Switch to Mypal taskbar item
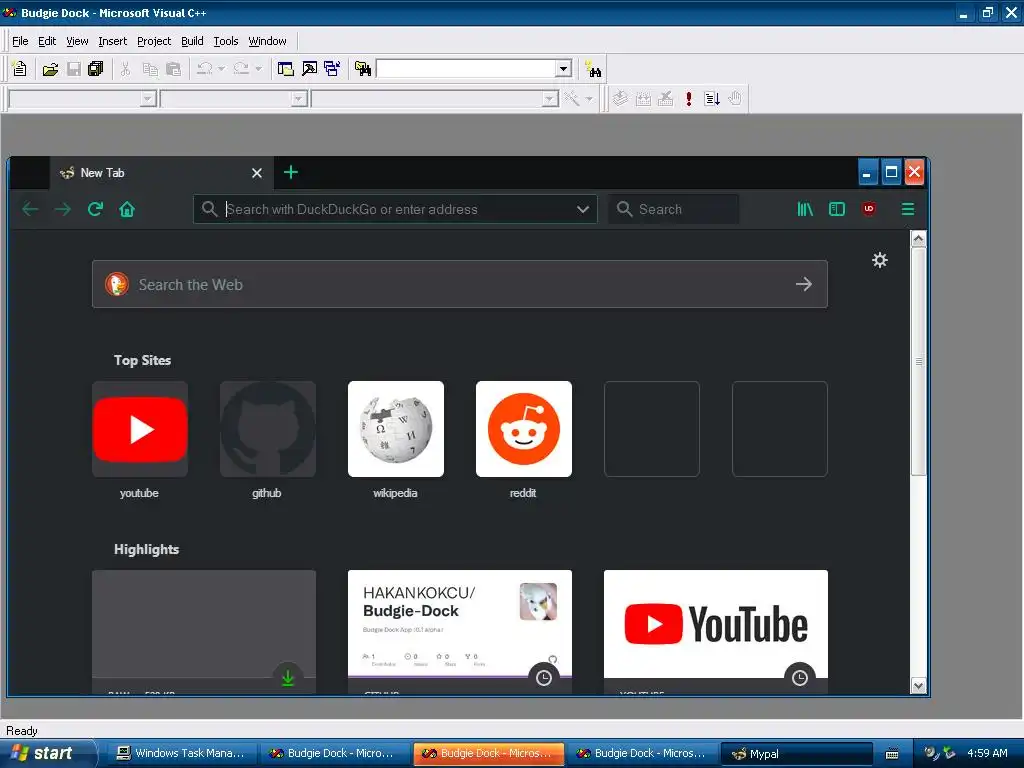Image resolution: width=1024 pixels, height=768 pixels. 797,754
